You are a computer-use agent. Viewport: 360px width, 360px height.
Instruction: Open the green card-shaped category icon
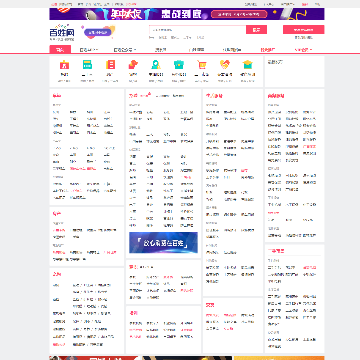[87, 65]
